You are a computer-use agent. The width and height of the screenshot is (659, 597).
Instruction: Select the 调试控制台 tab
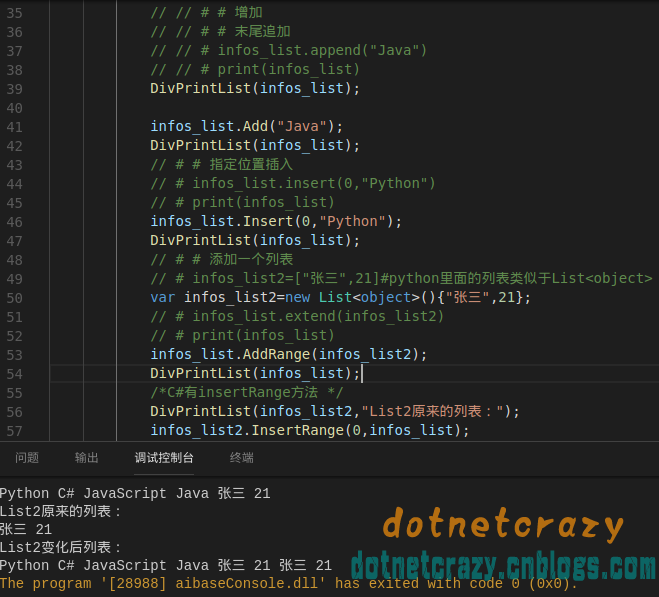tap(164, 457)
